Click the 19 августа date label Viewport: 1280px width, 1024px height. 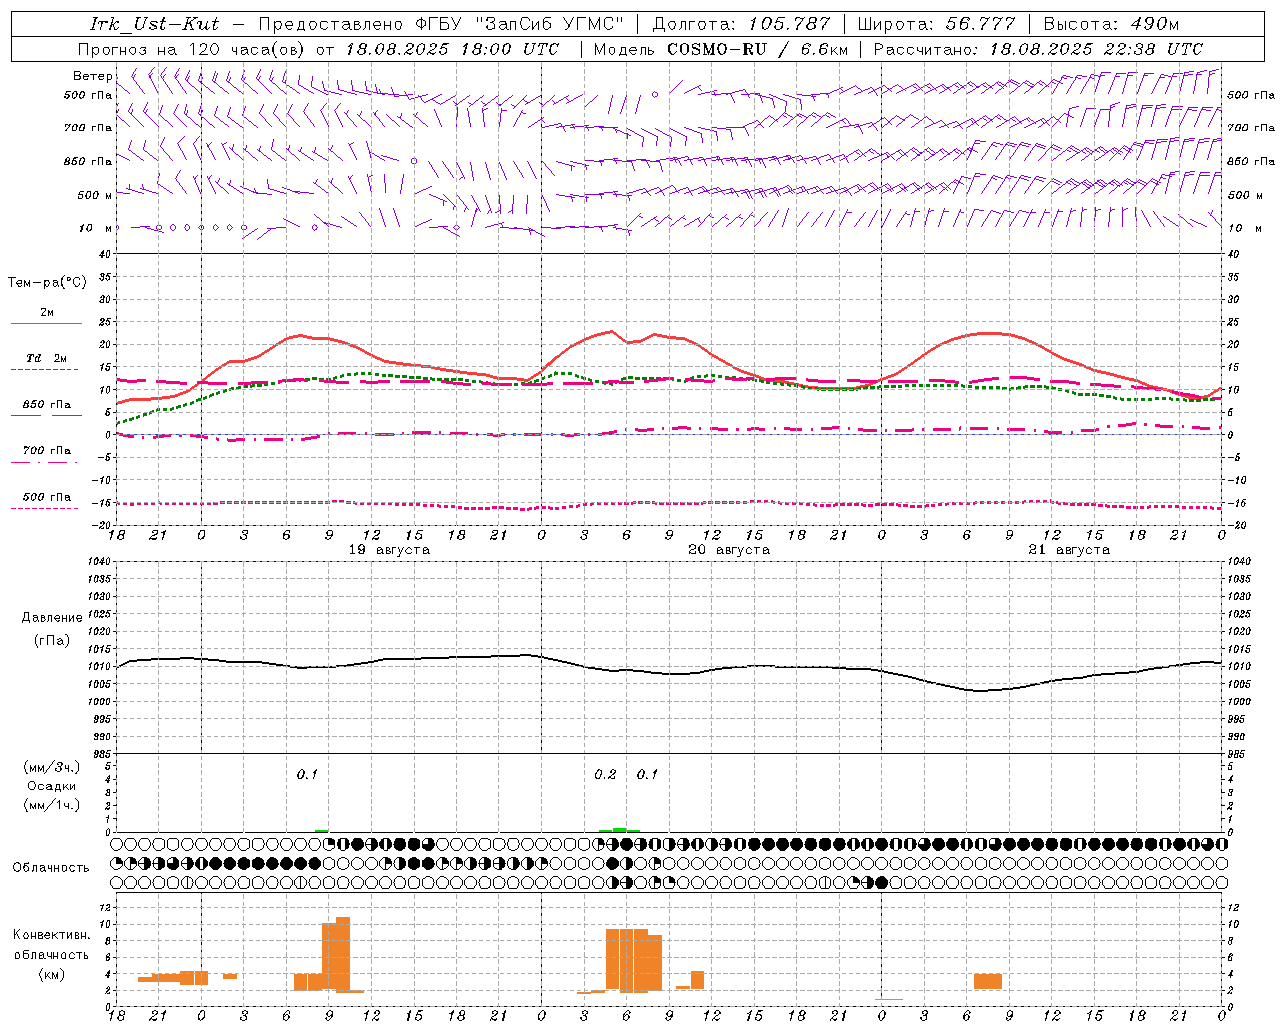389,550
